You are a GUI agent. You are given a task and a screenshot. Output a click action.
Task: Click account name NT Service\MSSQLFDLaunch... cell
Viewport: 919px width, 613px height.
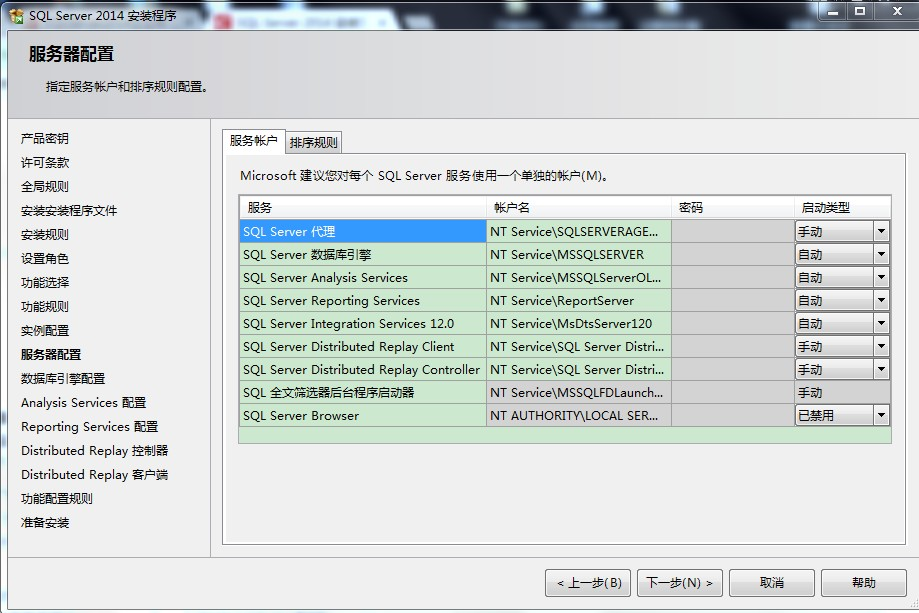579,392
